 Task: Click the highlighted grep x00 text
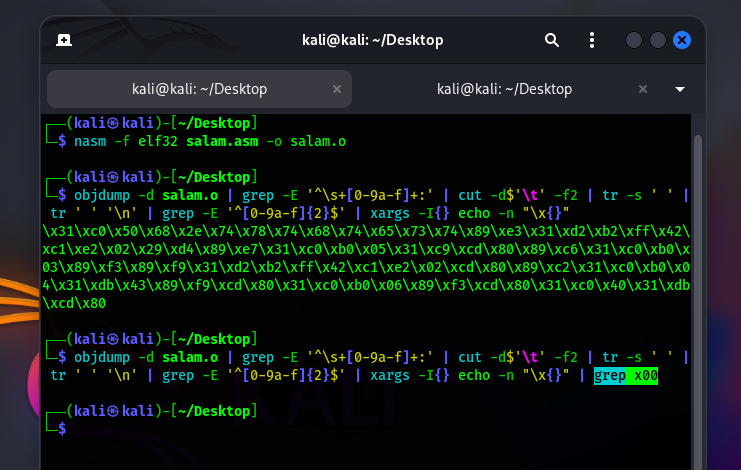(626, 376)
